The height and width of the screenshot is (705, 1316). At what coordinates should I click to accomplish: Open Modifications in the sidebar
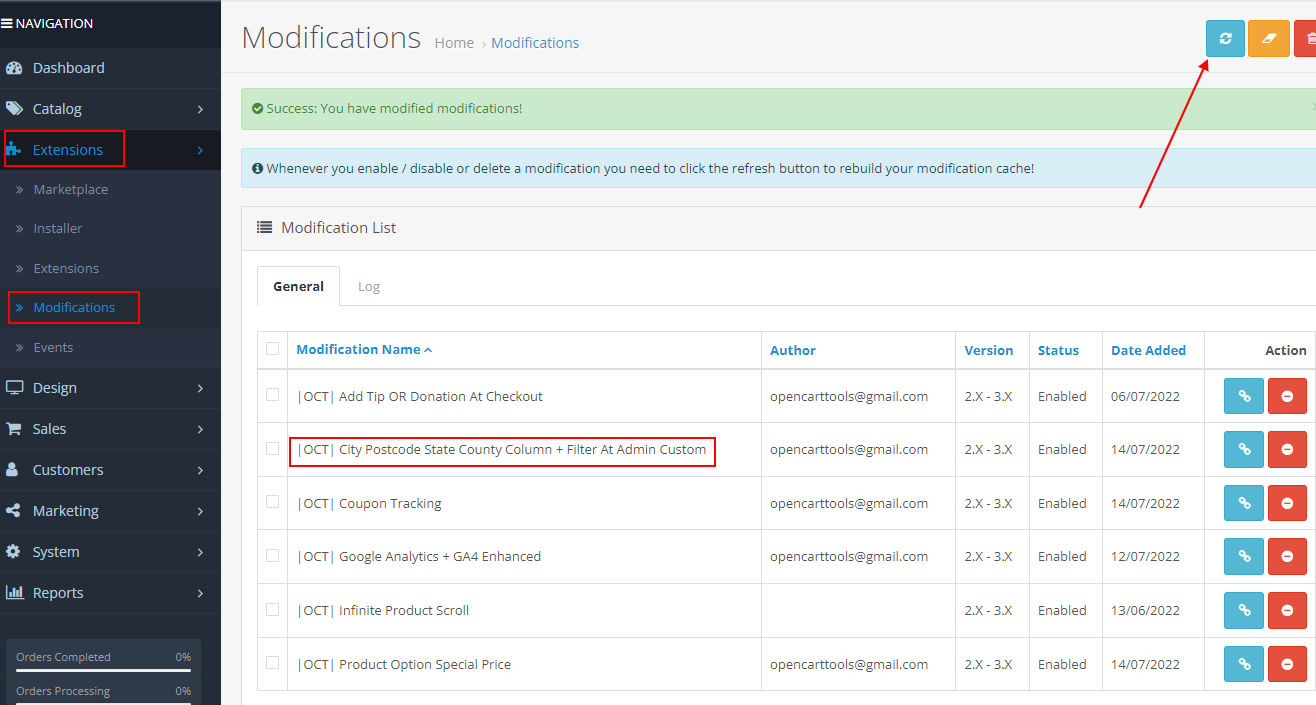point(74,307)
